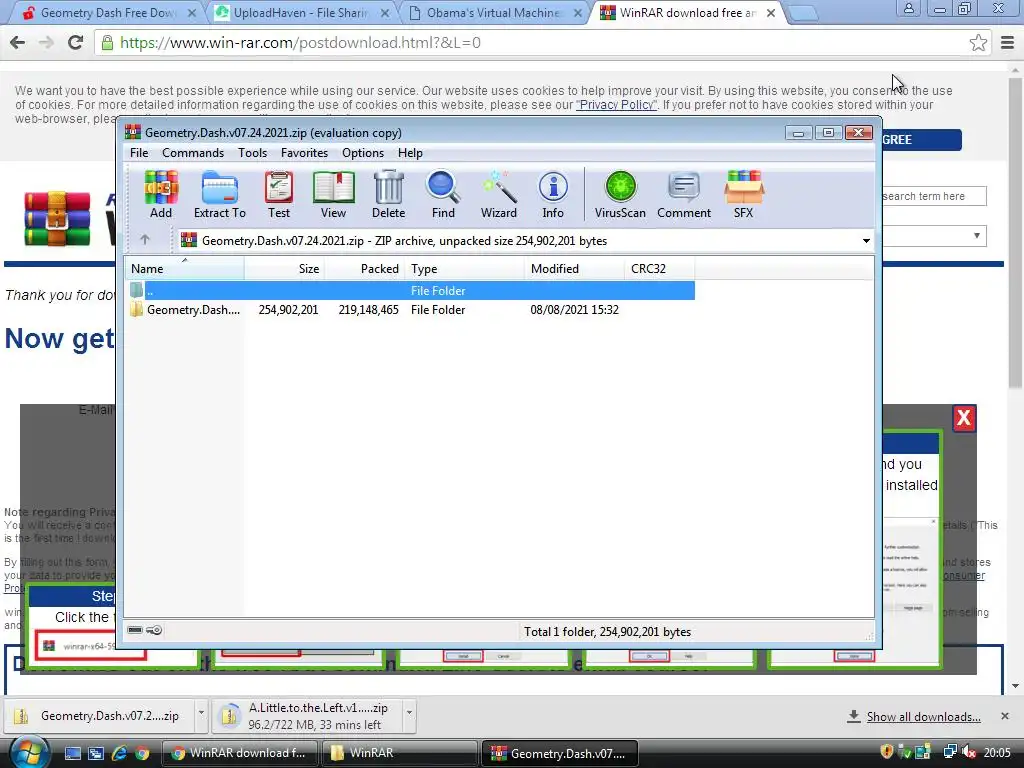Click Chrome back arrow
This screenshot has width=1024, height=768.
point(18,42)
